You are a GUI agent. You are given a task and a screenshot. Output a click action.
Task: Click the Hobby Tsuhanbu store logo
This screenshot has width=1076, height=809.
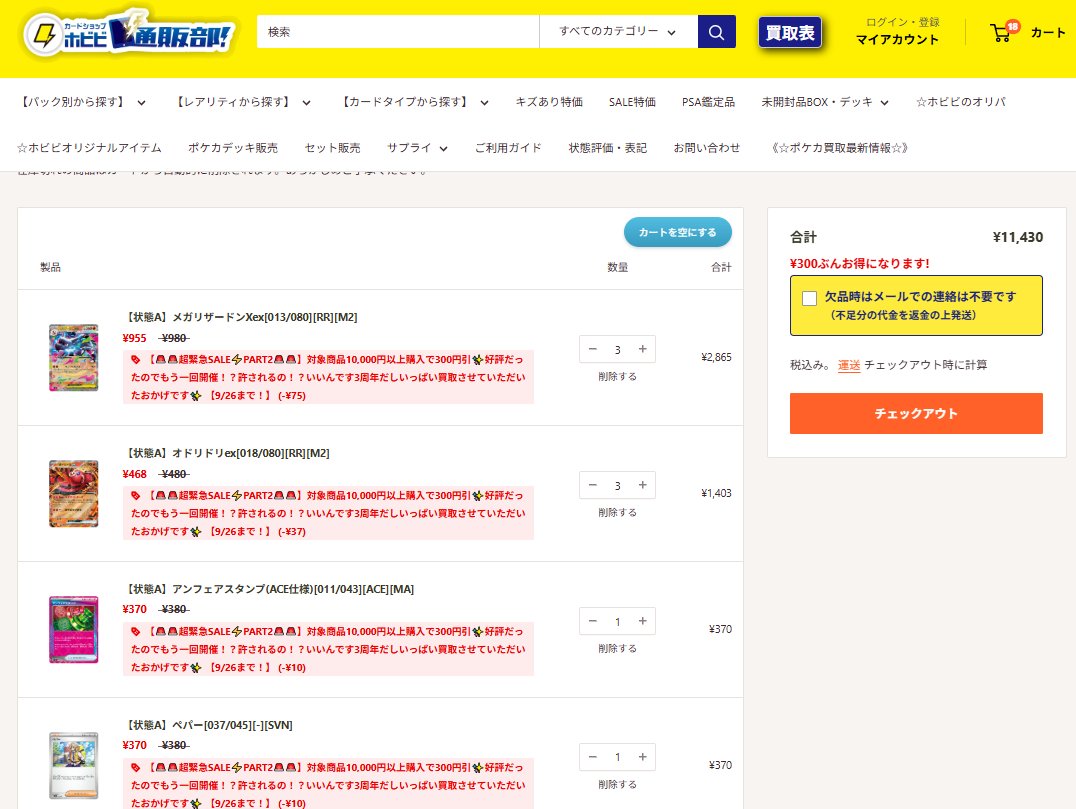(x=128, y=34)
